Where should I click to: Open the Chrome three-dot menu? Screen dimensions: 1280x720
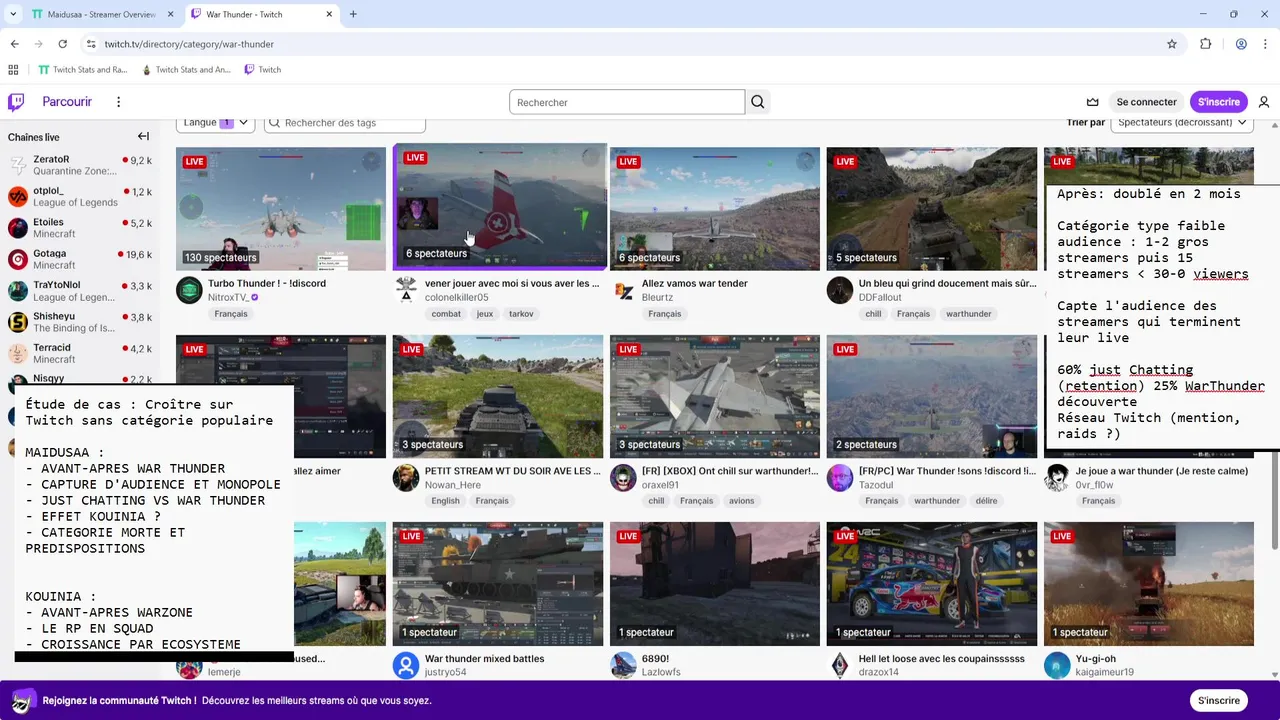1266,44
